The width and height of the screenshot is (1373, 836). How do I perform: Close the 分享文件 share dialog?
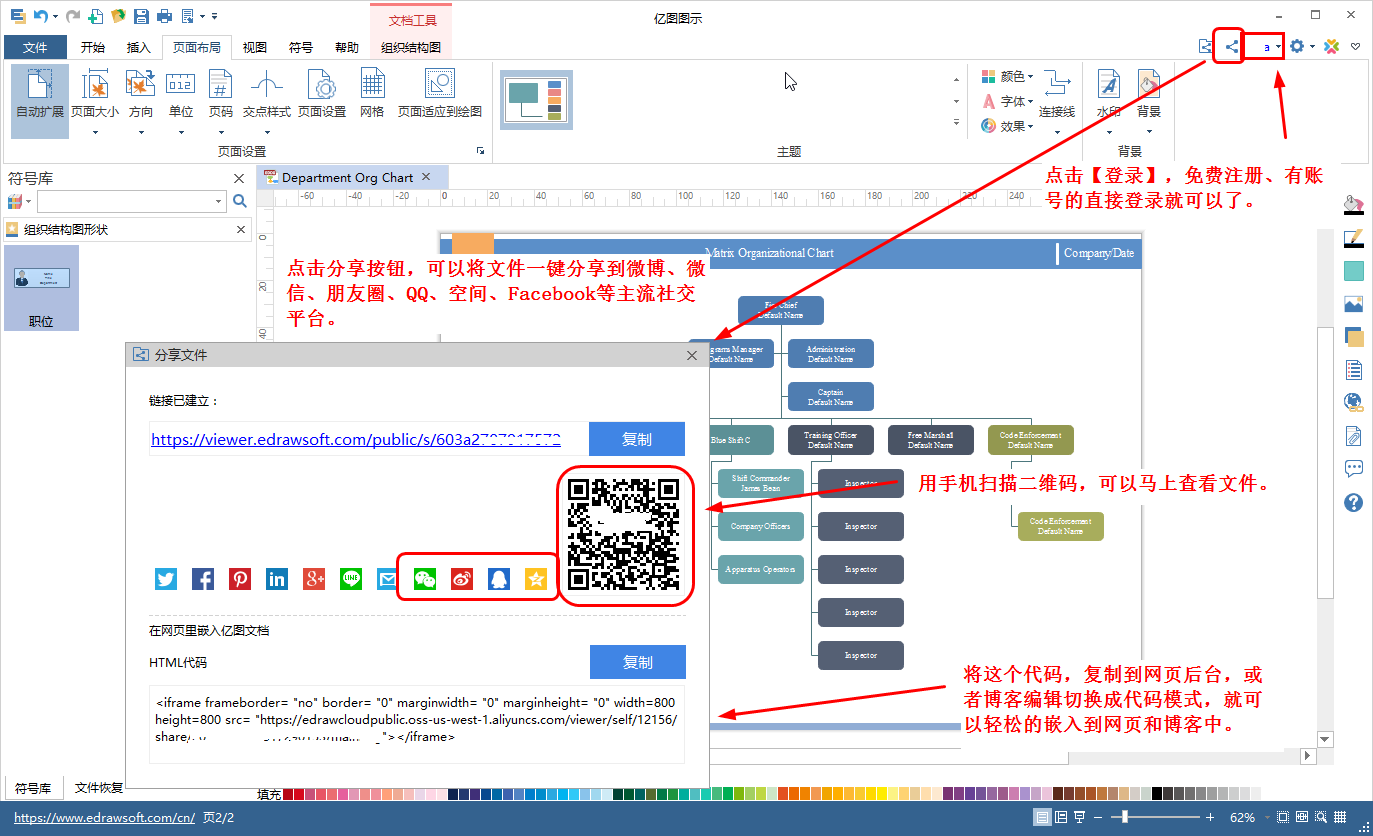pos(692,355)
